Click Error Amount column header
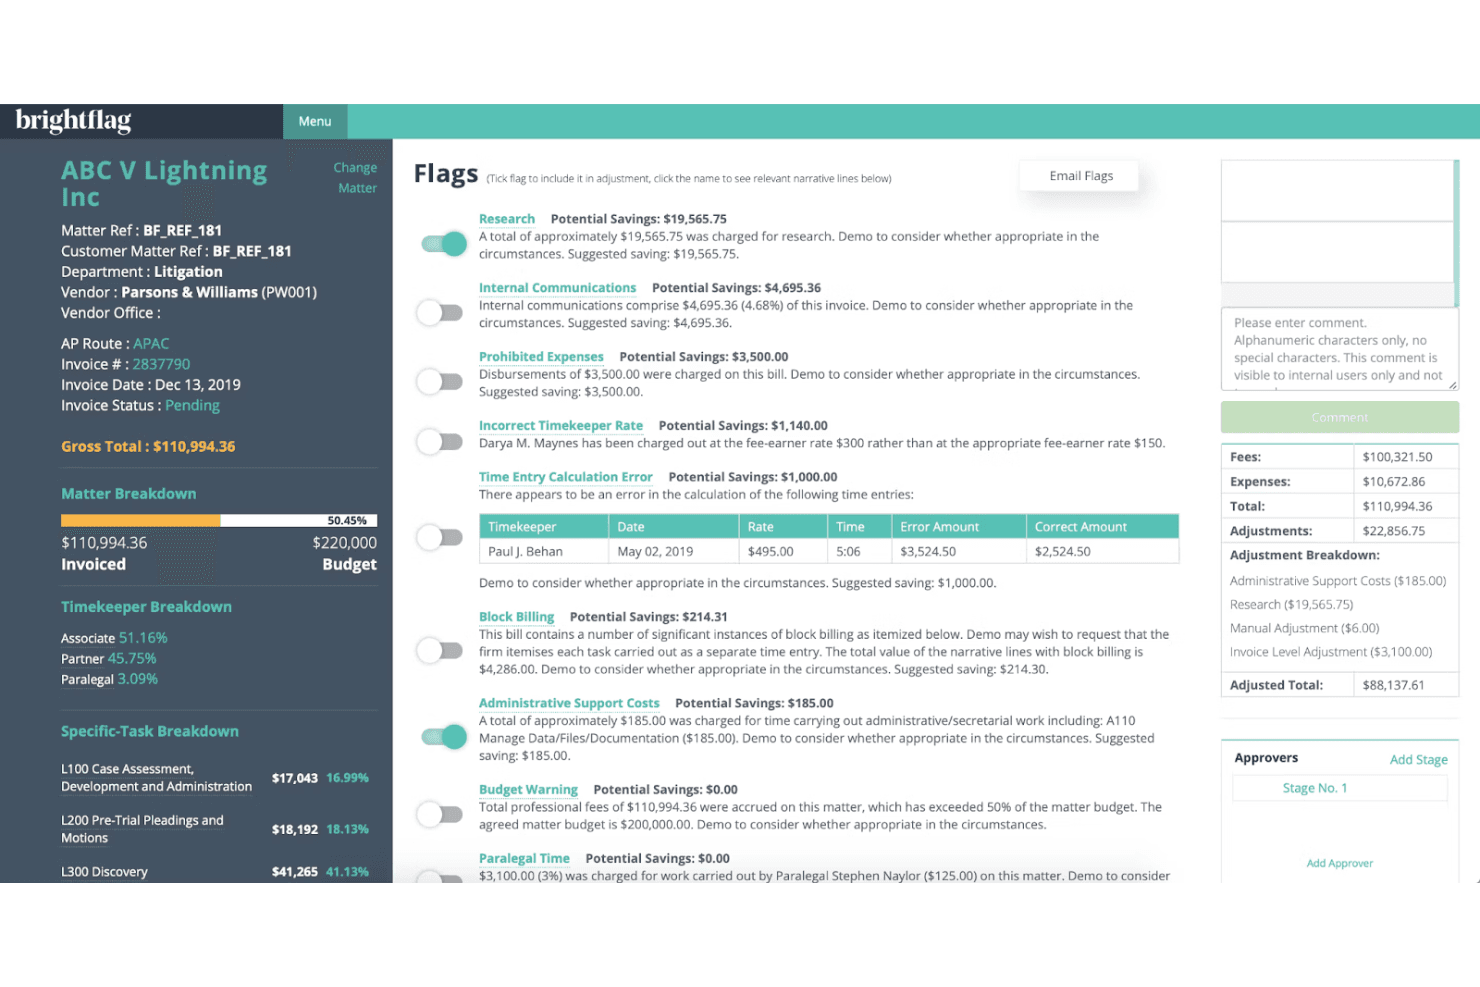The image size is (1480, 987). (x=959, y=527)
